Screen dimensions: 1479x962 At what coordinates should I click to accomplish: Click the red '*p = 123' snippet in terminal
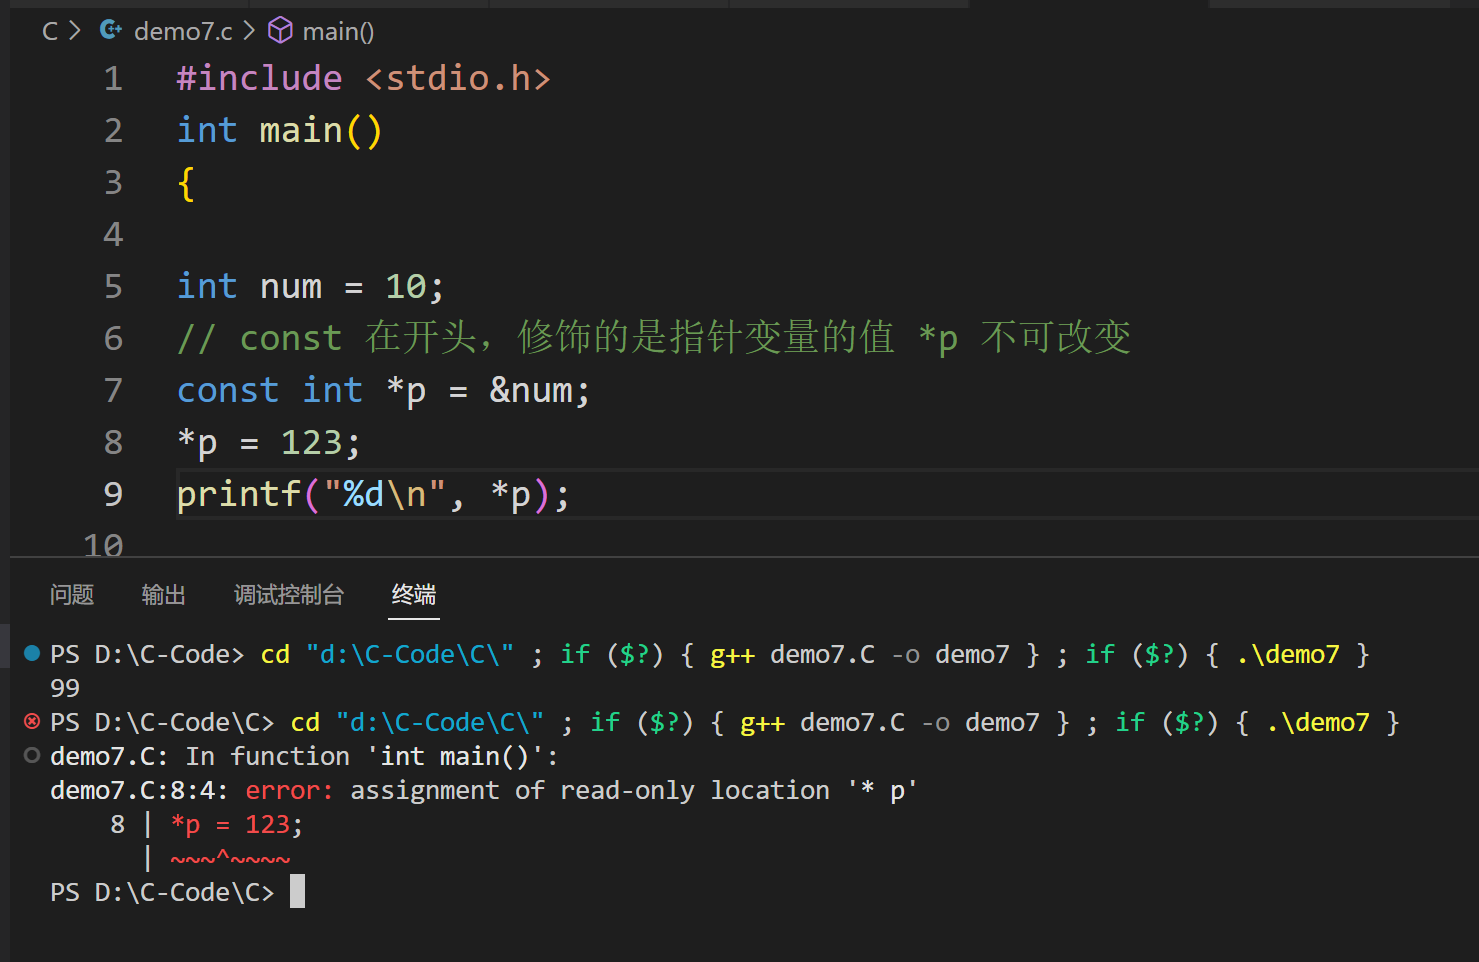231,824
